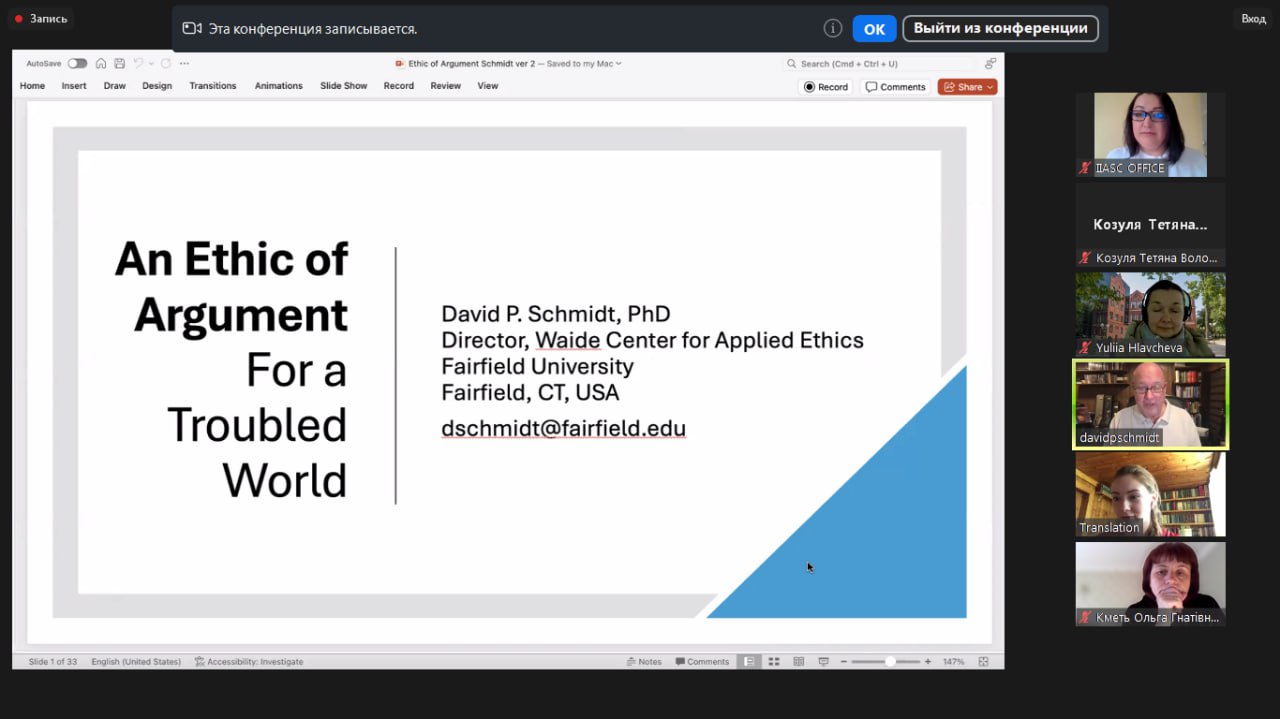
Task: Open the PowerPoint Home icon in title bar
Action: (x=101, y=63)
